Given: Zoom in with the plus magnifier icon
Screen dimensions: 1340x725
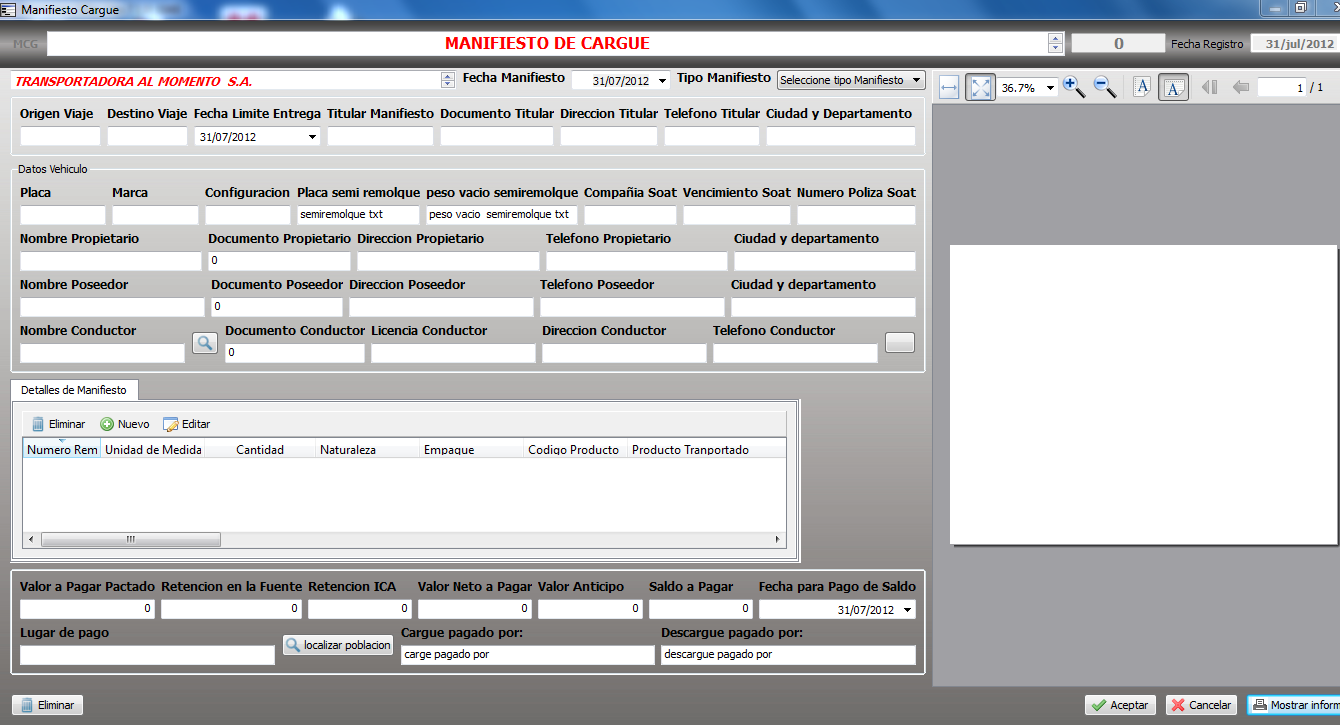Looking at the screenshot, I should [1075, 87].
